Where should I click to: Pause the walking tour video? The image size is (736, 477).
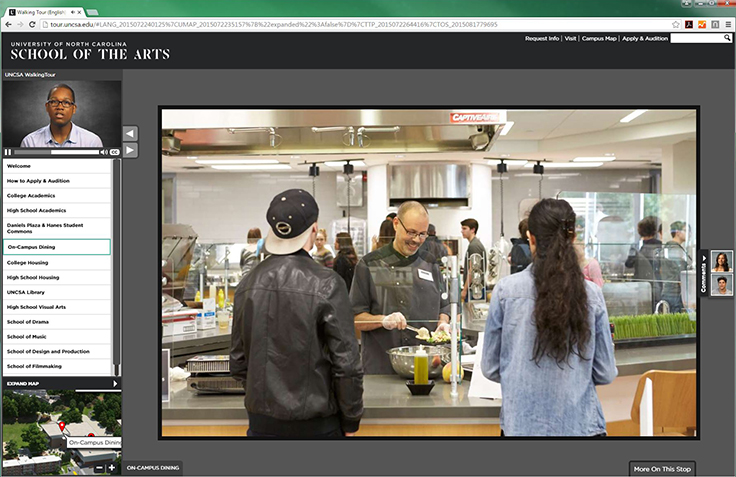pyautogui.click(x=8, y=152)
